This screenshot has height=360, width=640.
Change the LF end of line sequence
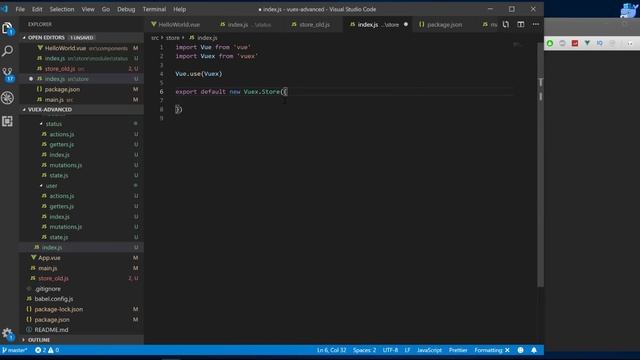(407, 350)
